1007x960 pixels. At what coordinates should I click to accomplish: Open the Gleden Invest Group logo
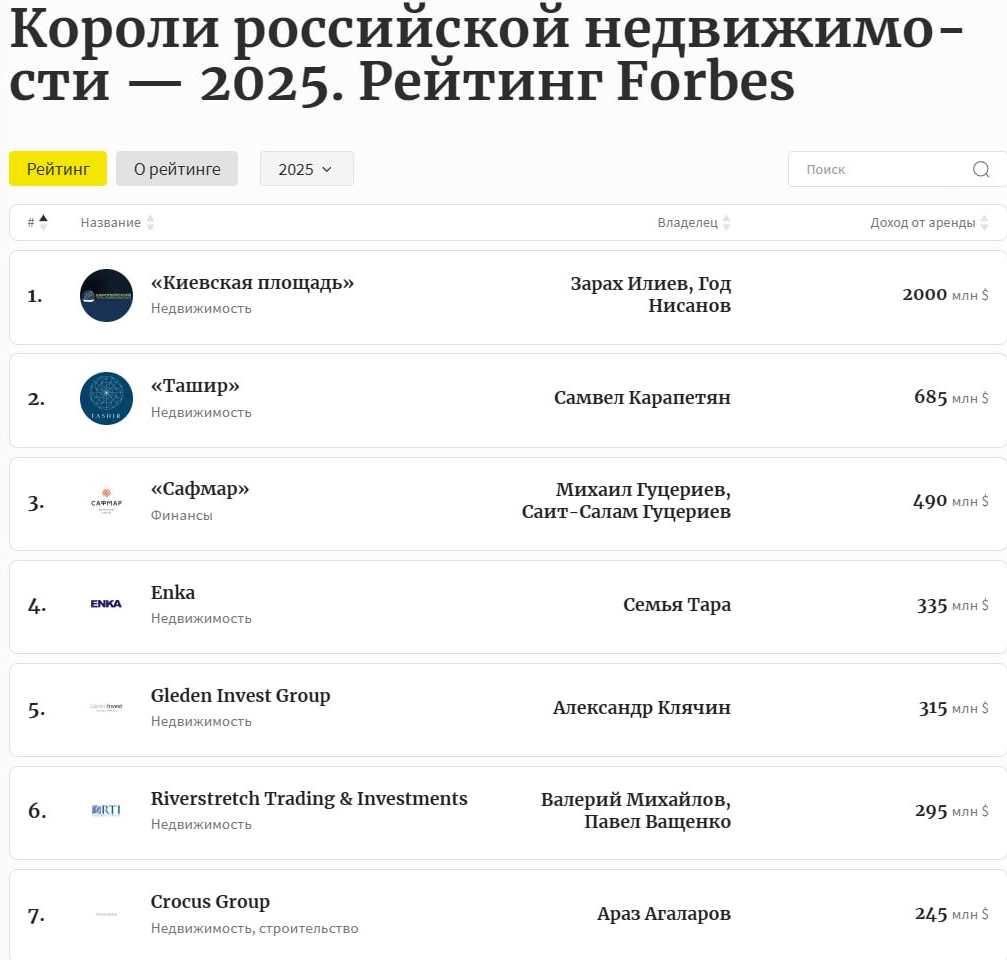coord(107,707)
